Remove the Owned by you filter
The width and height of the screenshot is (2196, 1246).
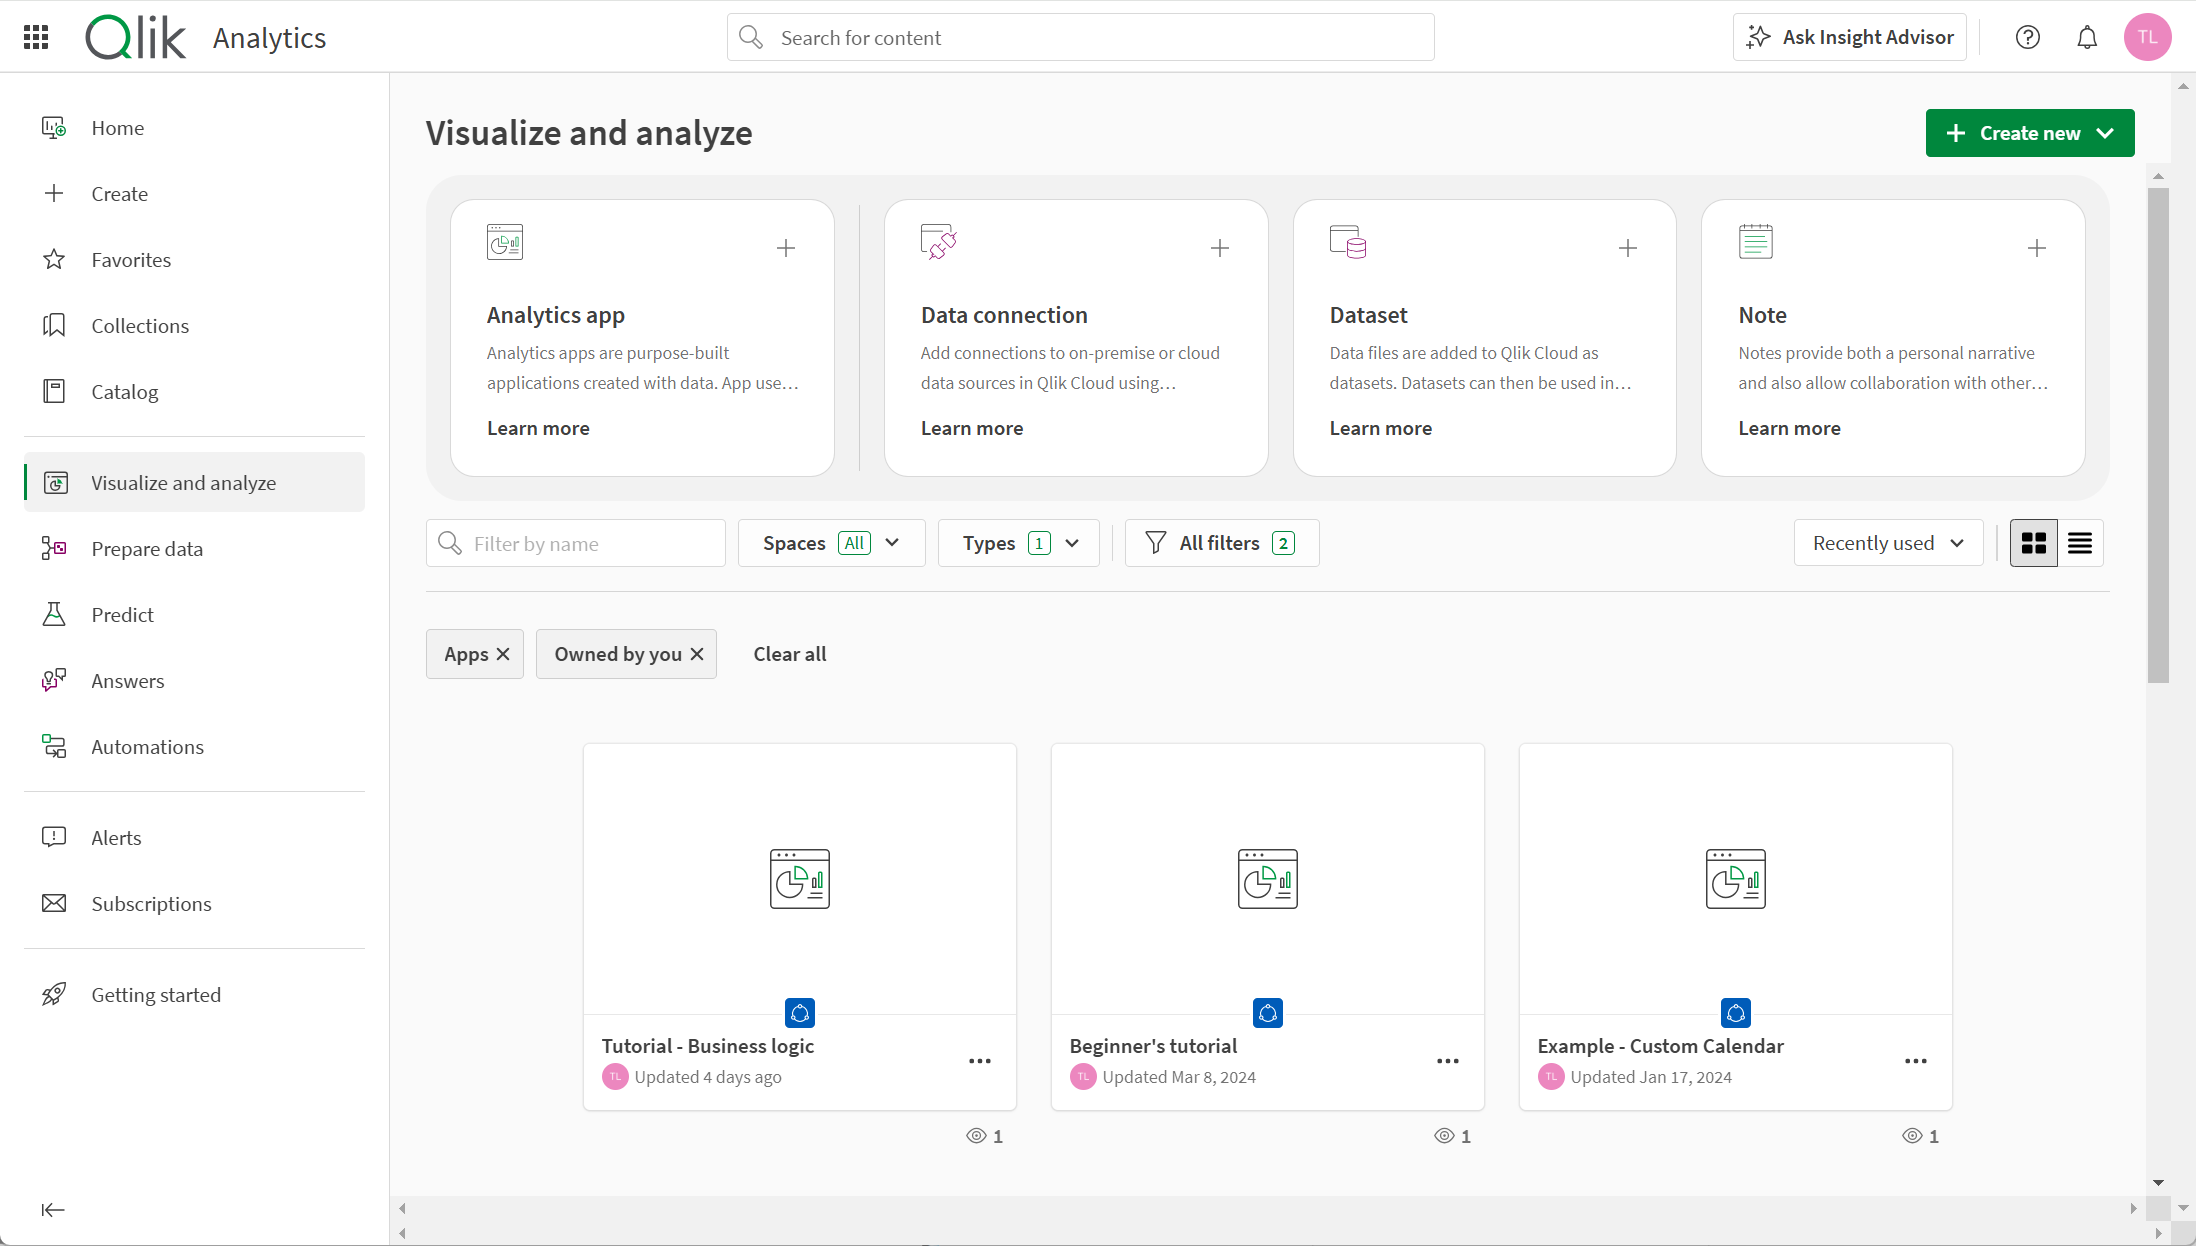[x=697, y=654]
